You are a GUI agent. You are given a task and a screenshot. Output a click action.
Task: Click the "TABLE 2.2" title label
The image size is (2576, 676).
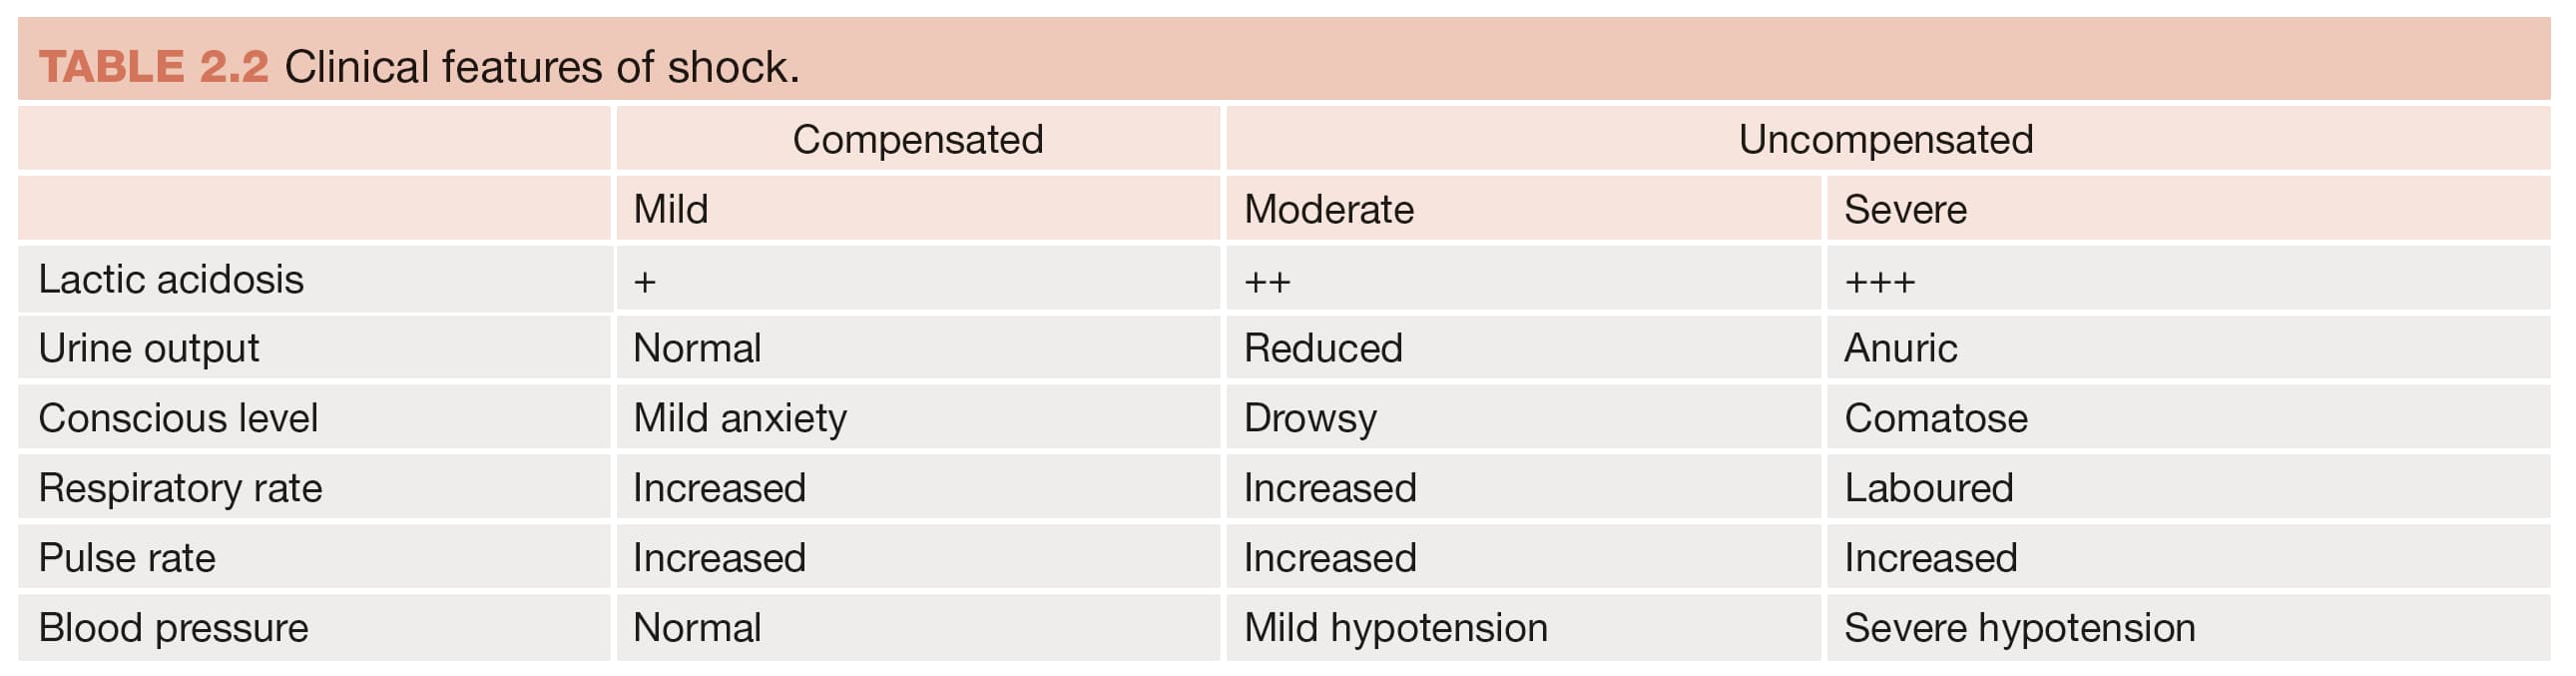click(154, 67)
